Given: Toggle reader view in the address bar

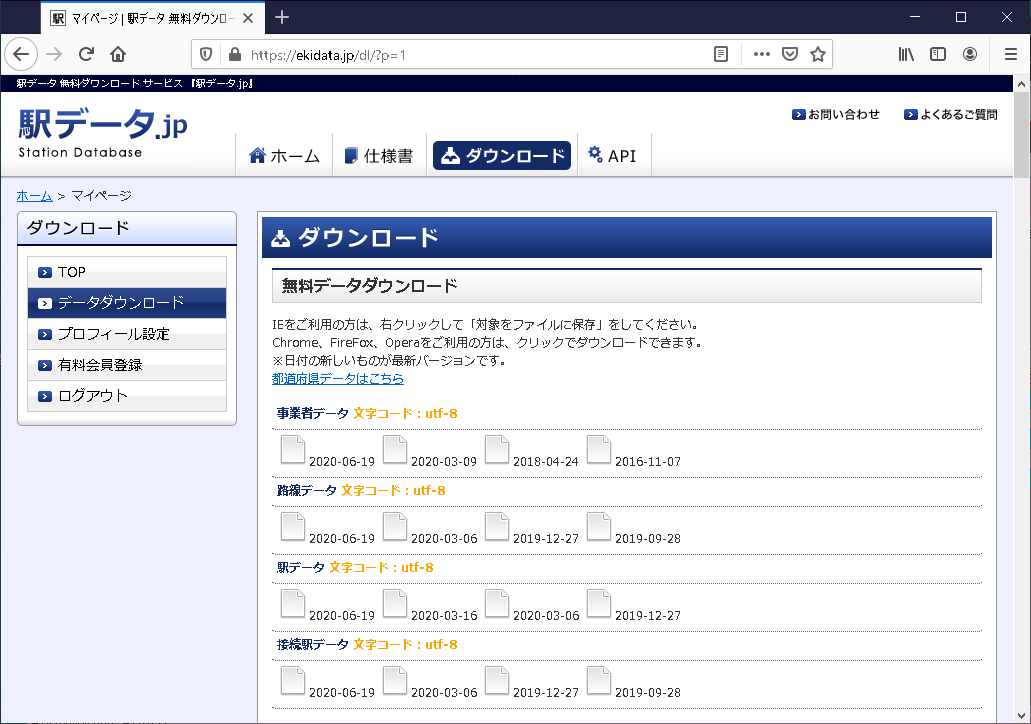Looking at the screenshot, I should click(721, 54).
